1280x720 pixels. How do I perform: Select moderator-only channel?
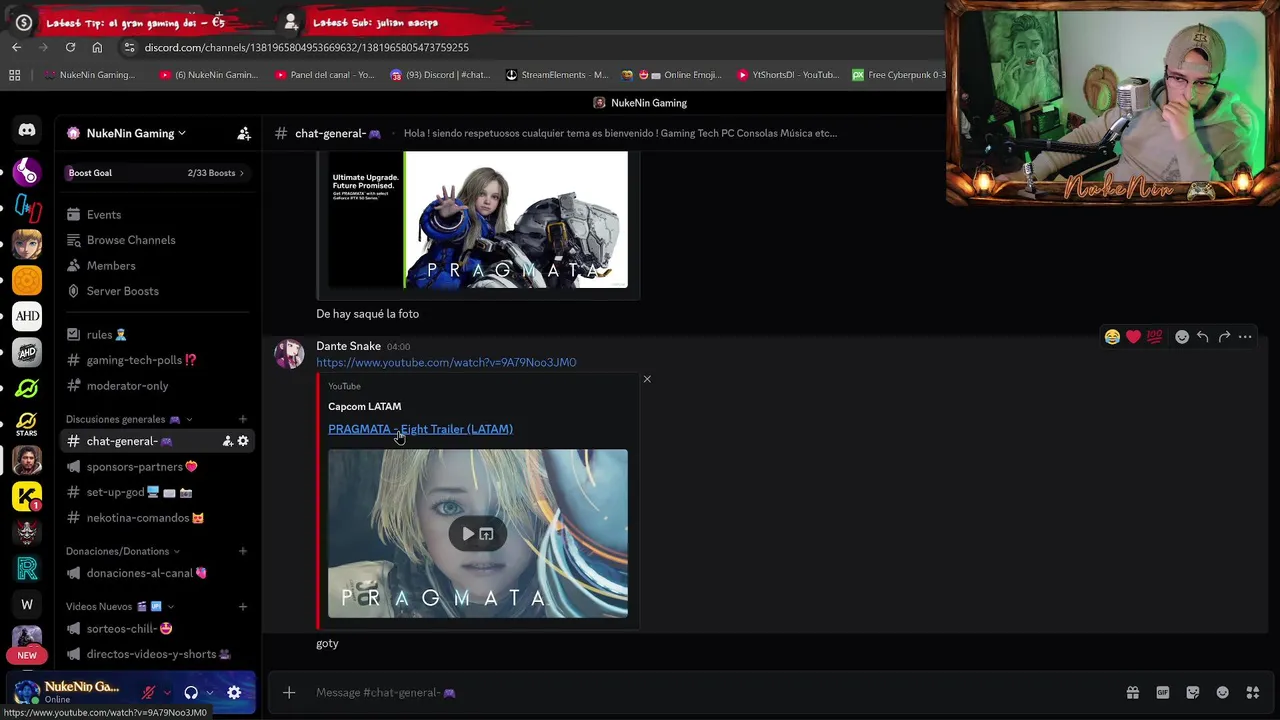tap(158, 386)
